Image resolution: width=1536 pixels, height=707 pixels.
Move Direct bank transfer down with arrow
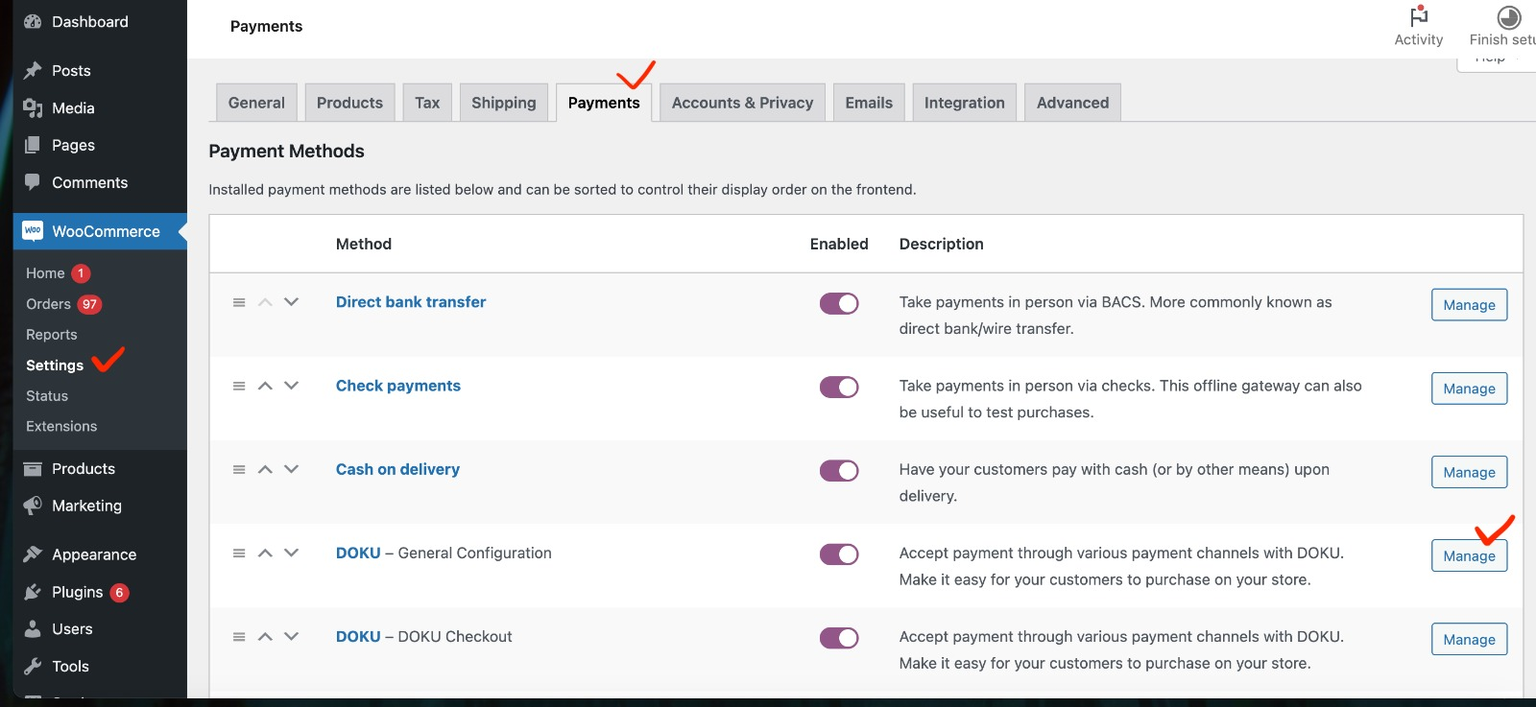click(x=291, y=302)
